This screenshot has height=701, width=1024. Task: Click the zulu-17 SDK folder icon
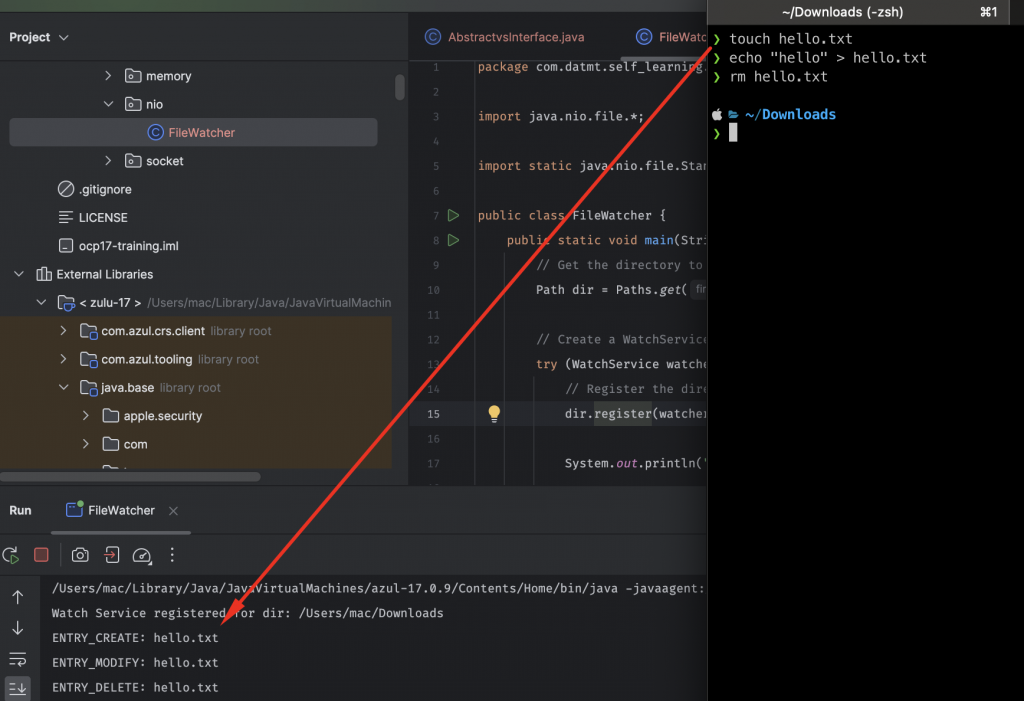tap(66, 302)
